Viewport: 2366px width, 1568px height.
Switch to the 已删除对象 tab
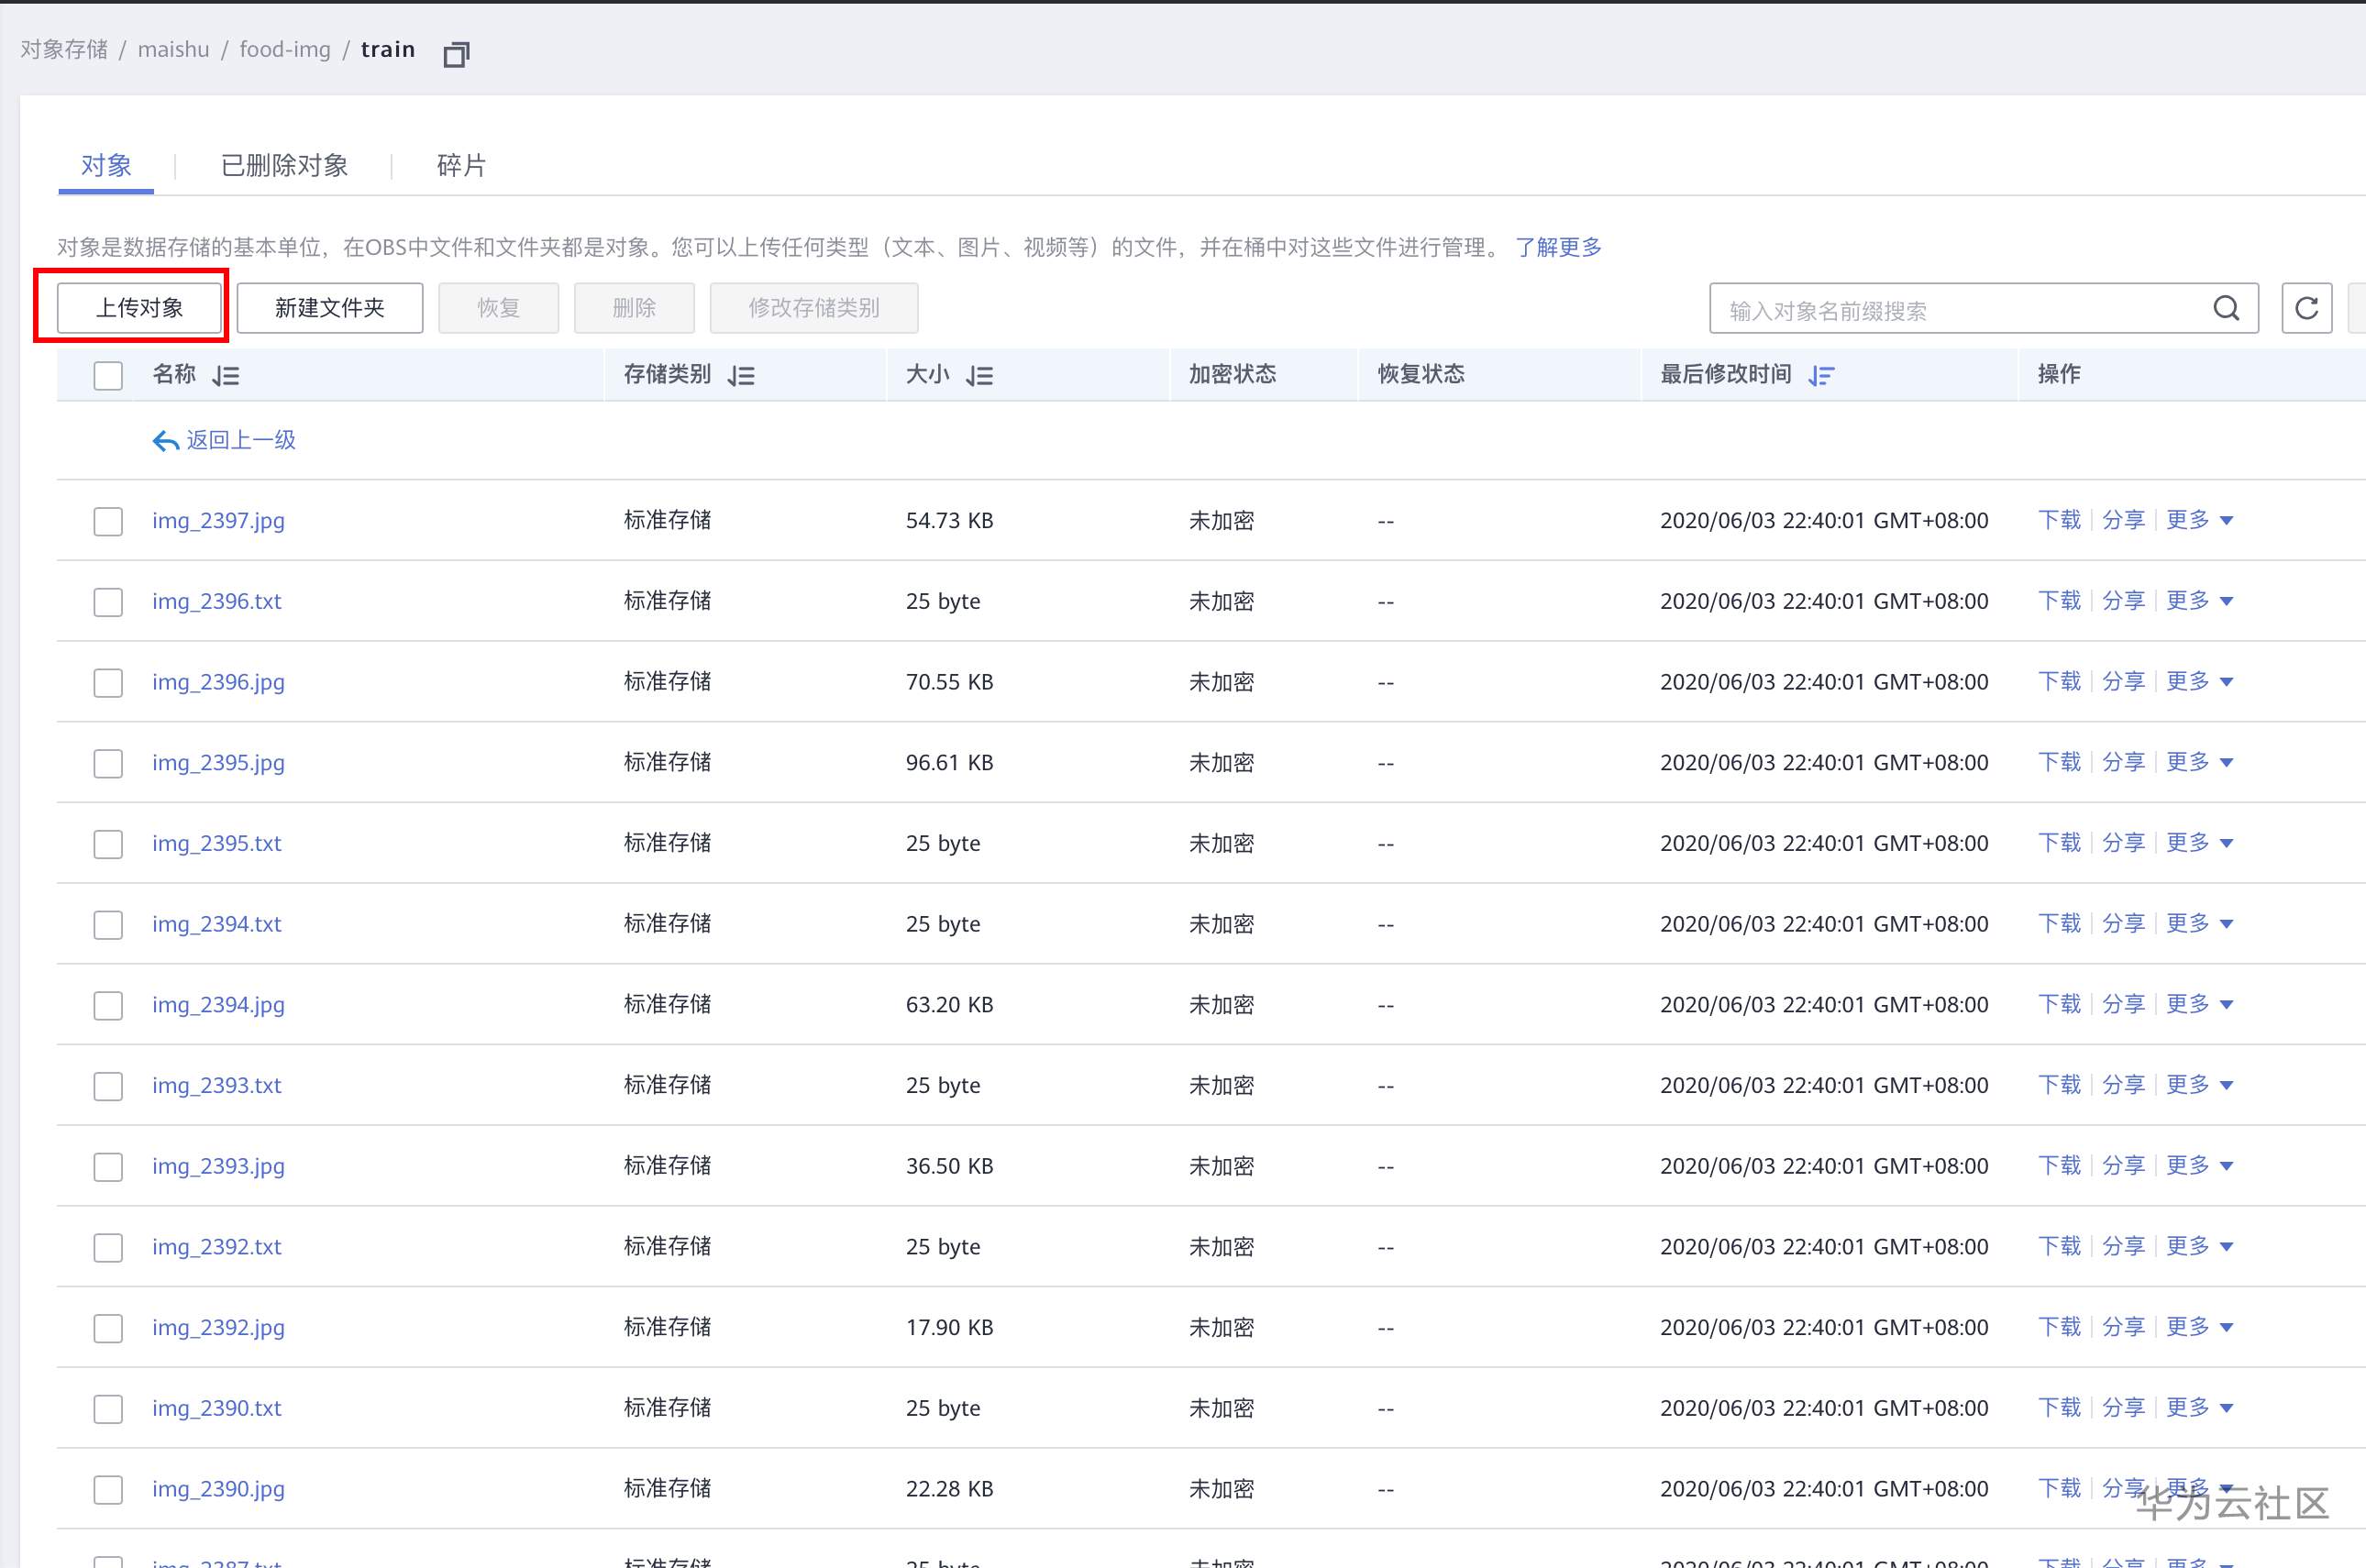[x=284, y=165]
